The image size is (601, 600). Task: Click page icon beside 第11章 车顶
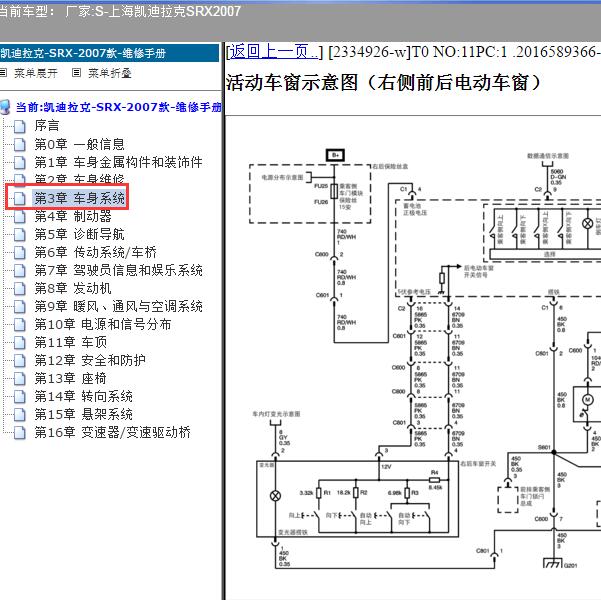click(20, 342)
